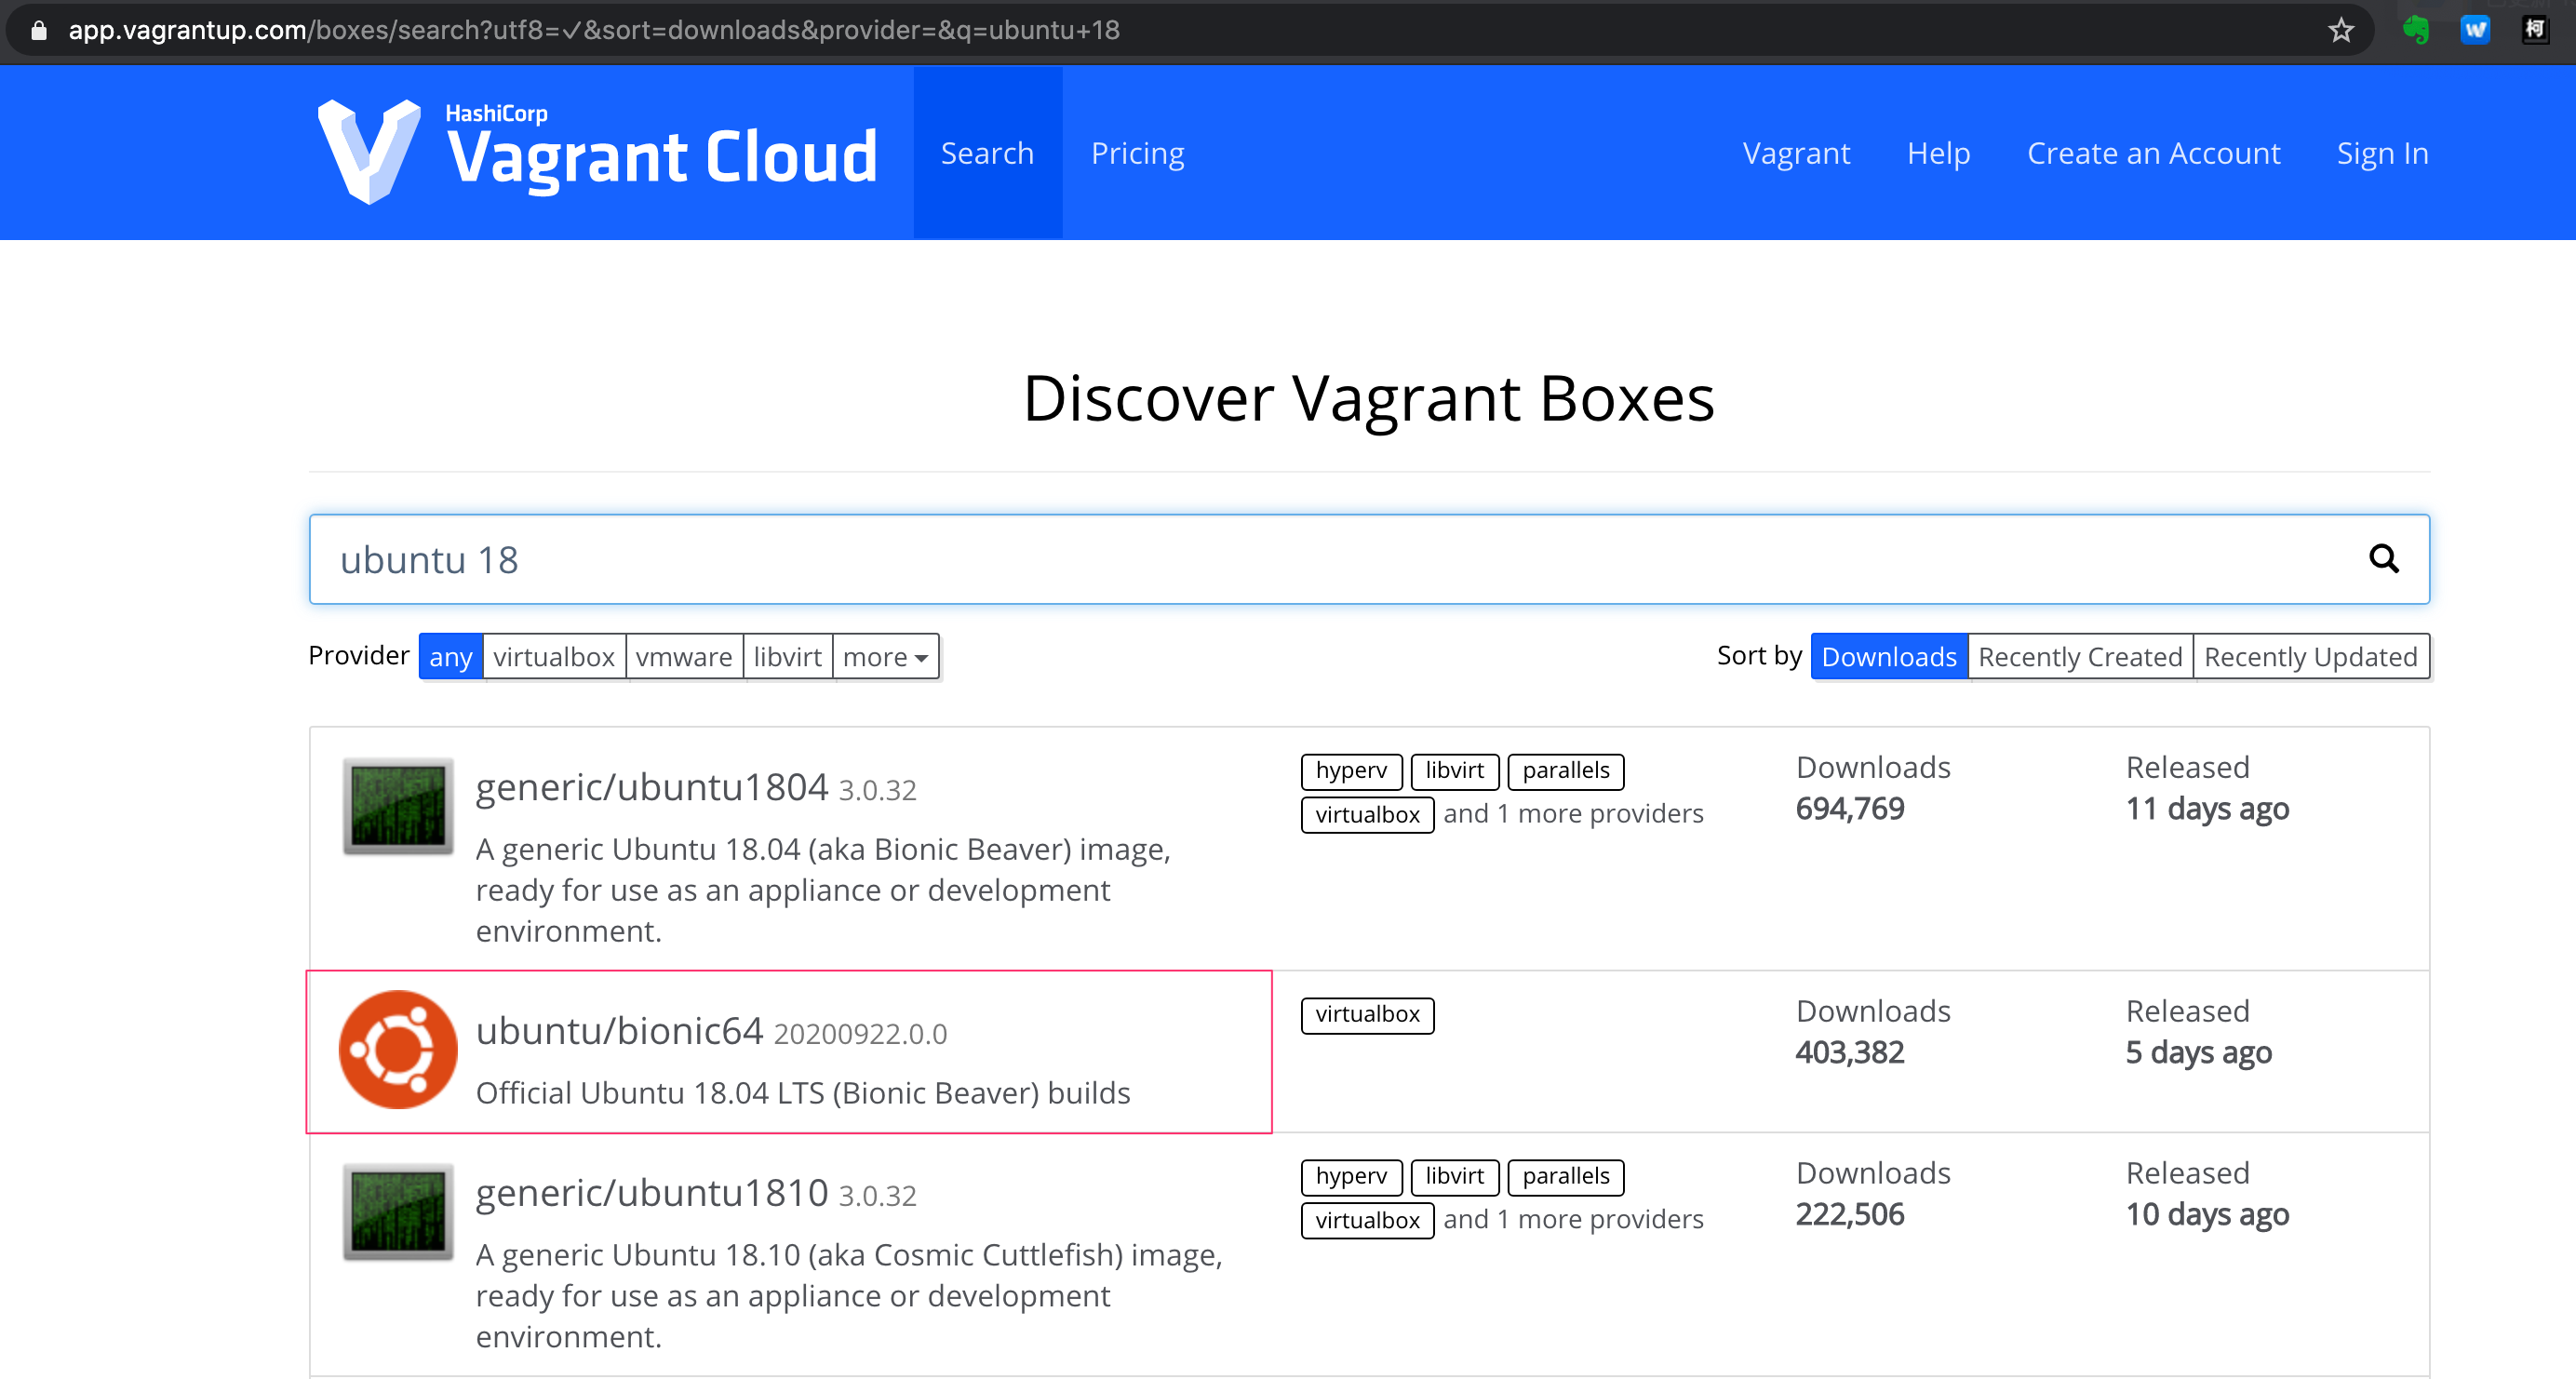Click the 5 days ago release text
Image resolution: width=2576 pixels, height=1379 pixels.
pyautogui.click(x=2198, y=1053)
